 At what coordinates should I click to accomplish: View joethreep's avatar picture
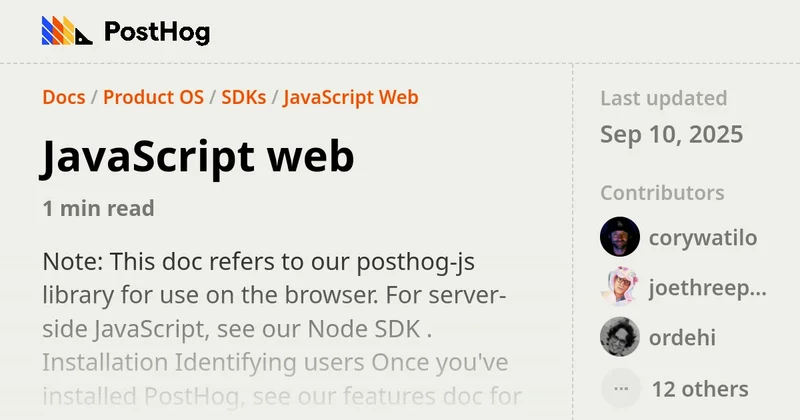coord(619,287)
